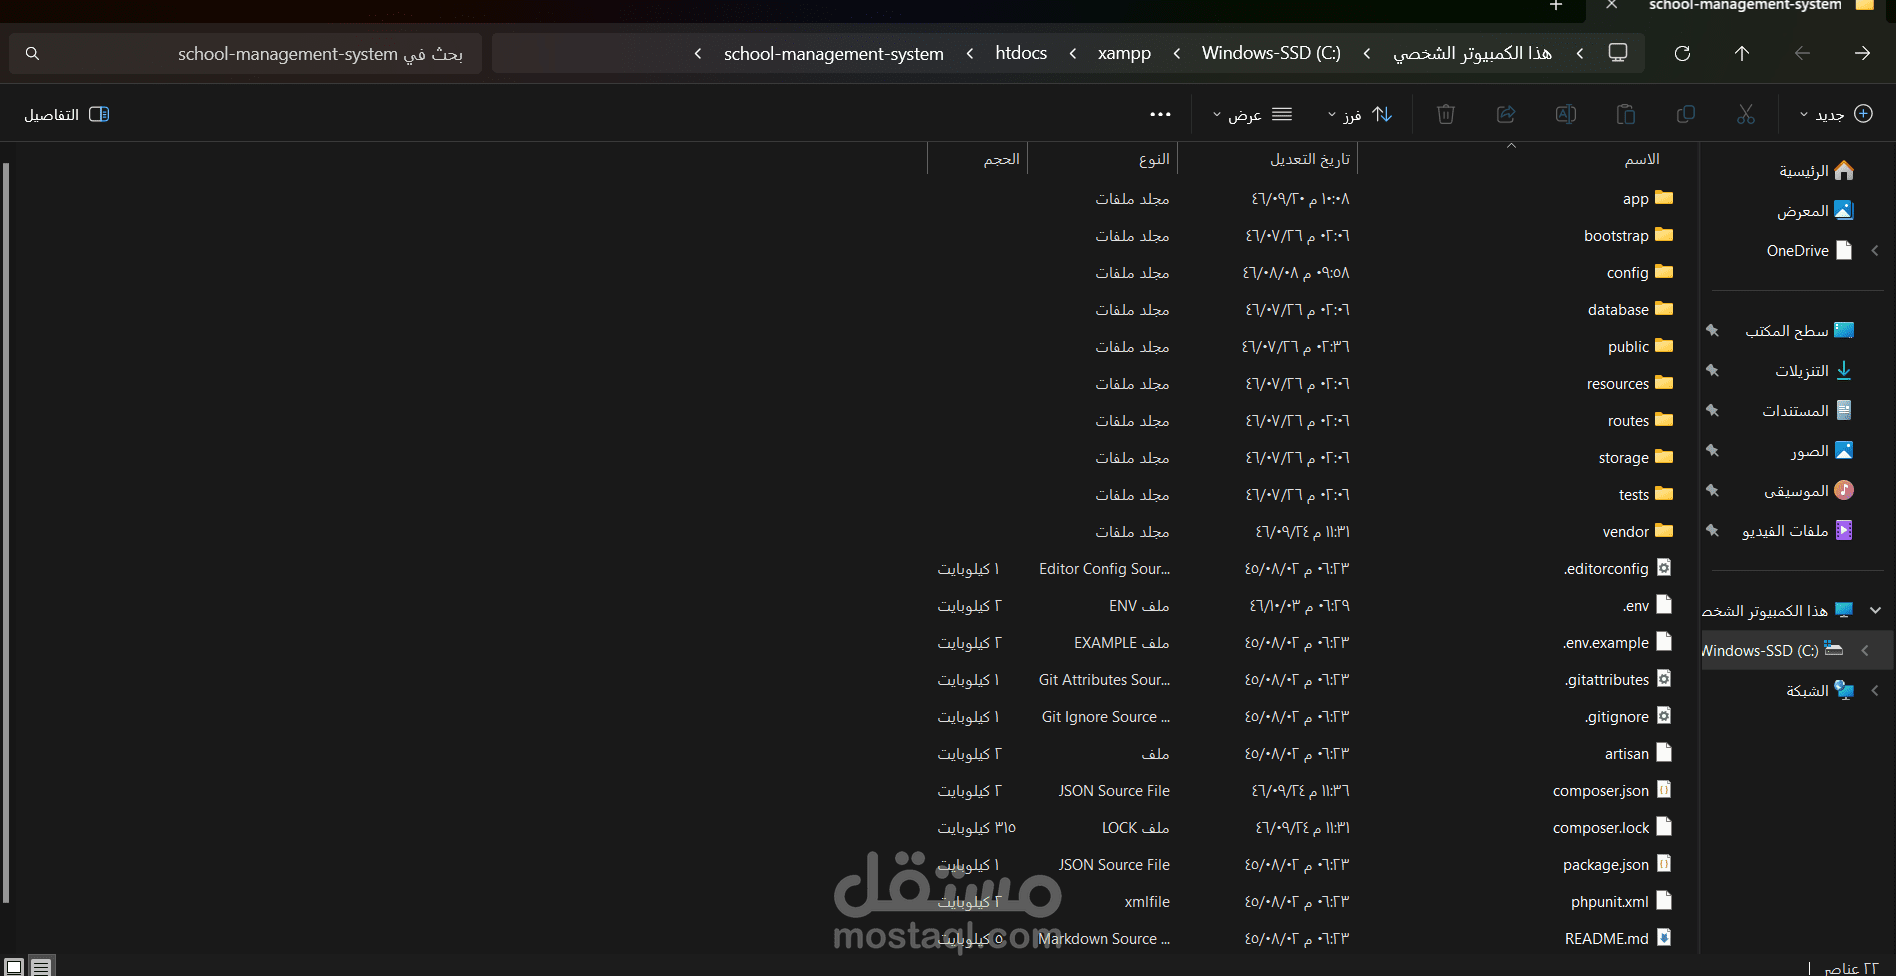The image size is (1896, 976).
Task: Click the folder icon of the vendor folder
Action: pos(1664,531)
